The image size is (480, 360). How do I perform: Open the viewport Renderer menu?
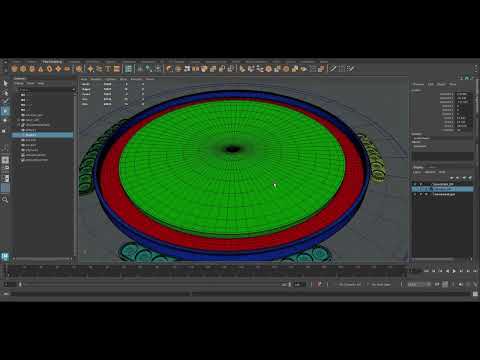click(136, 79)
